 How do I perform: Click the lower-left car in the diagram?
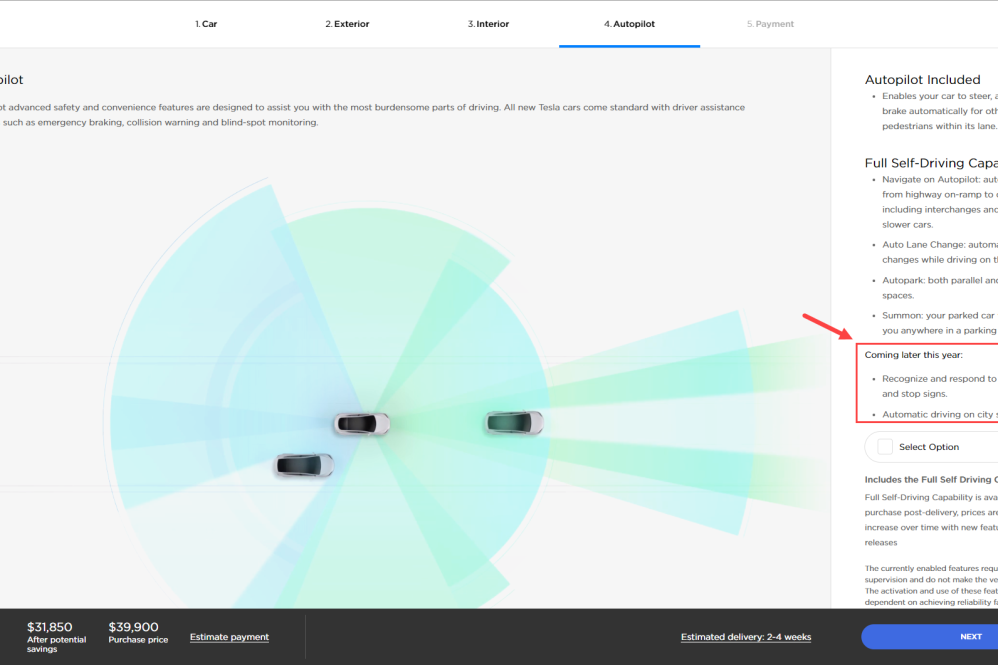tap(304, 465)
